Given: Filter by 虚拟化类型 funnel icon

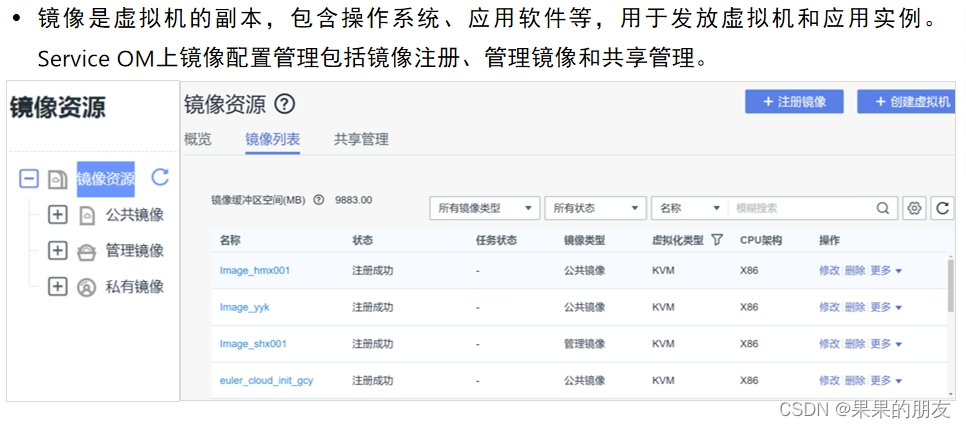Looking at the screenshot, I should [716, 240].
